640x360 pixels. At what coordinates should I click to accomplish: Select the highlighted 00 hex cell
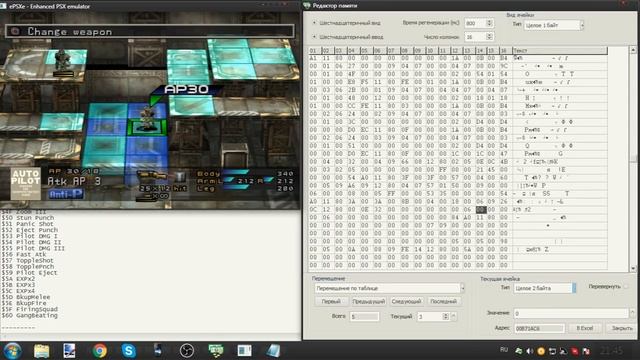click(x=481, y=209)
